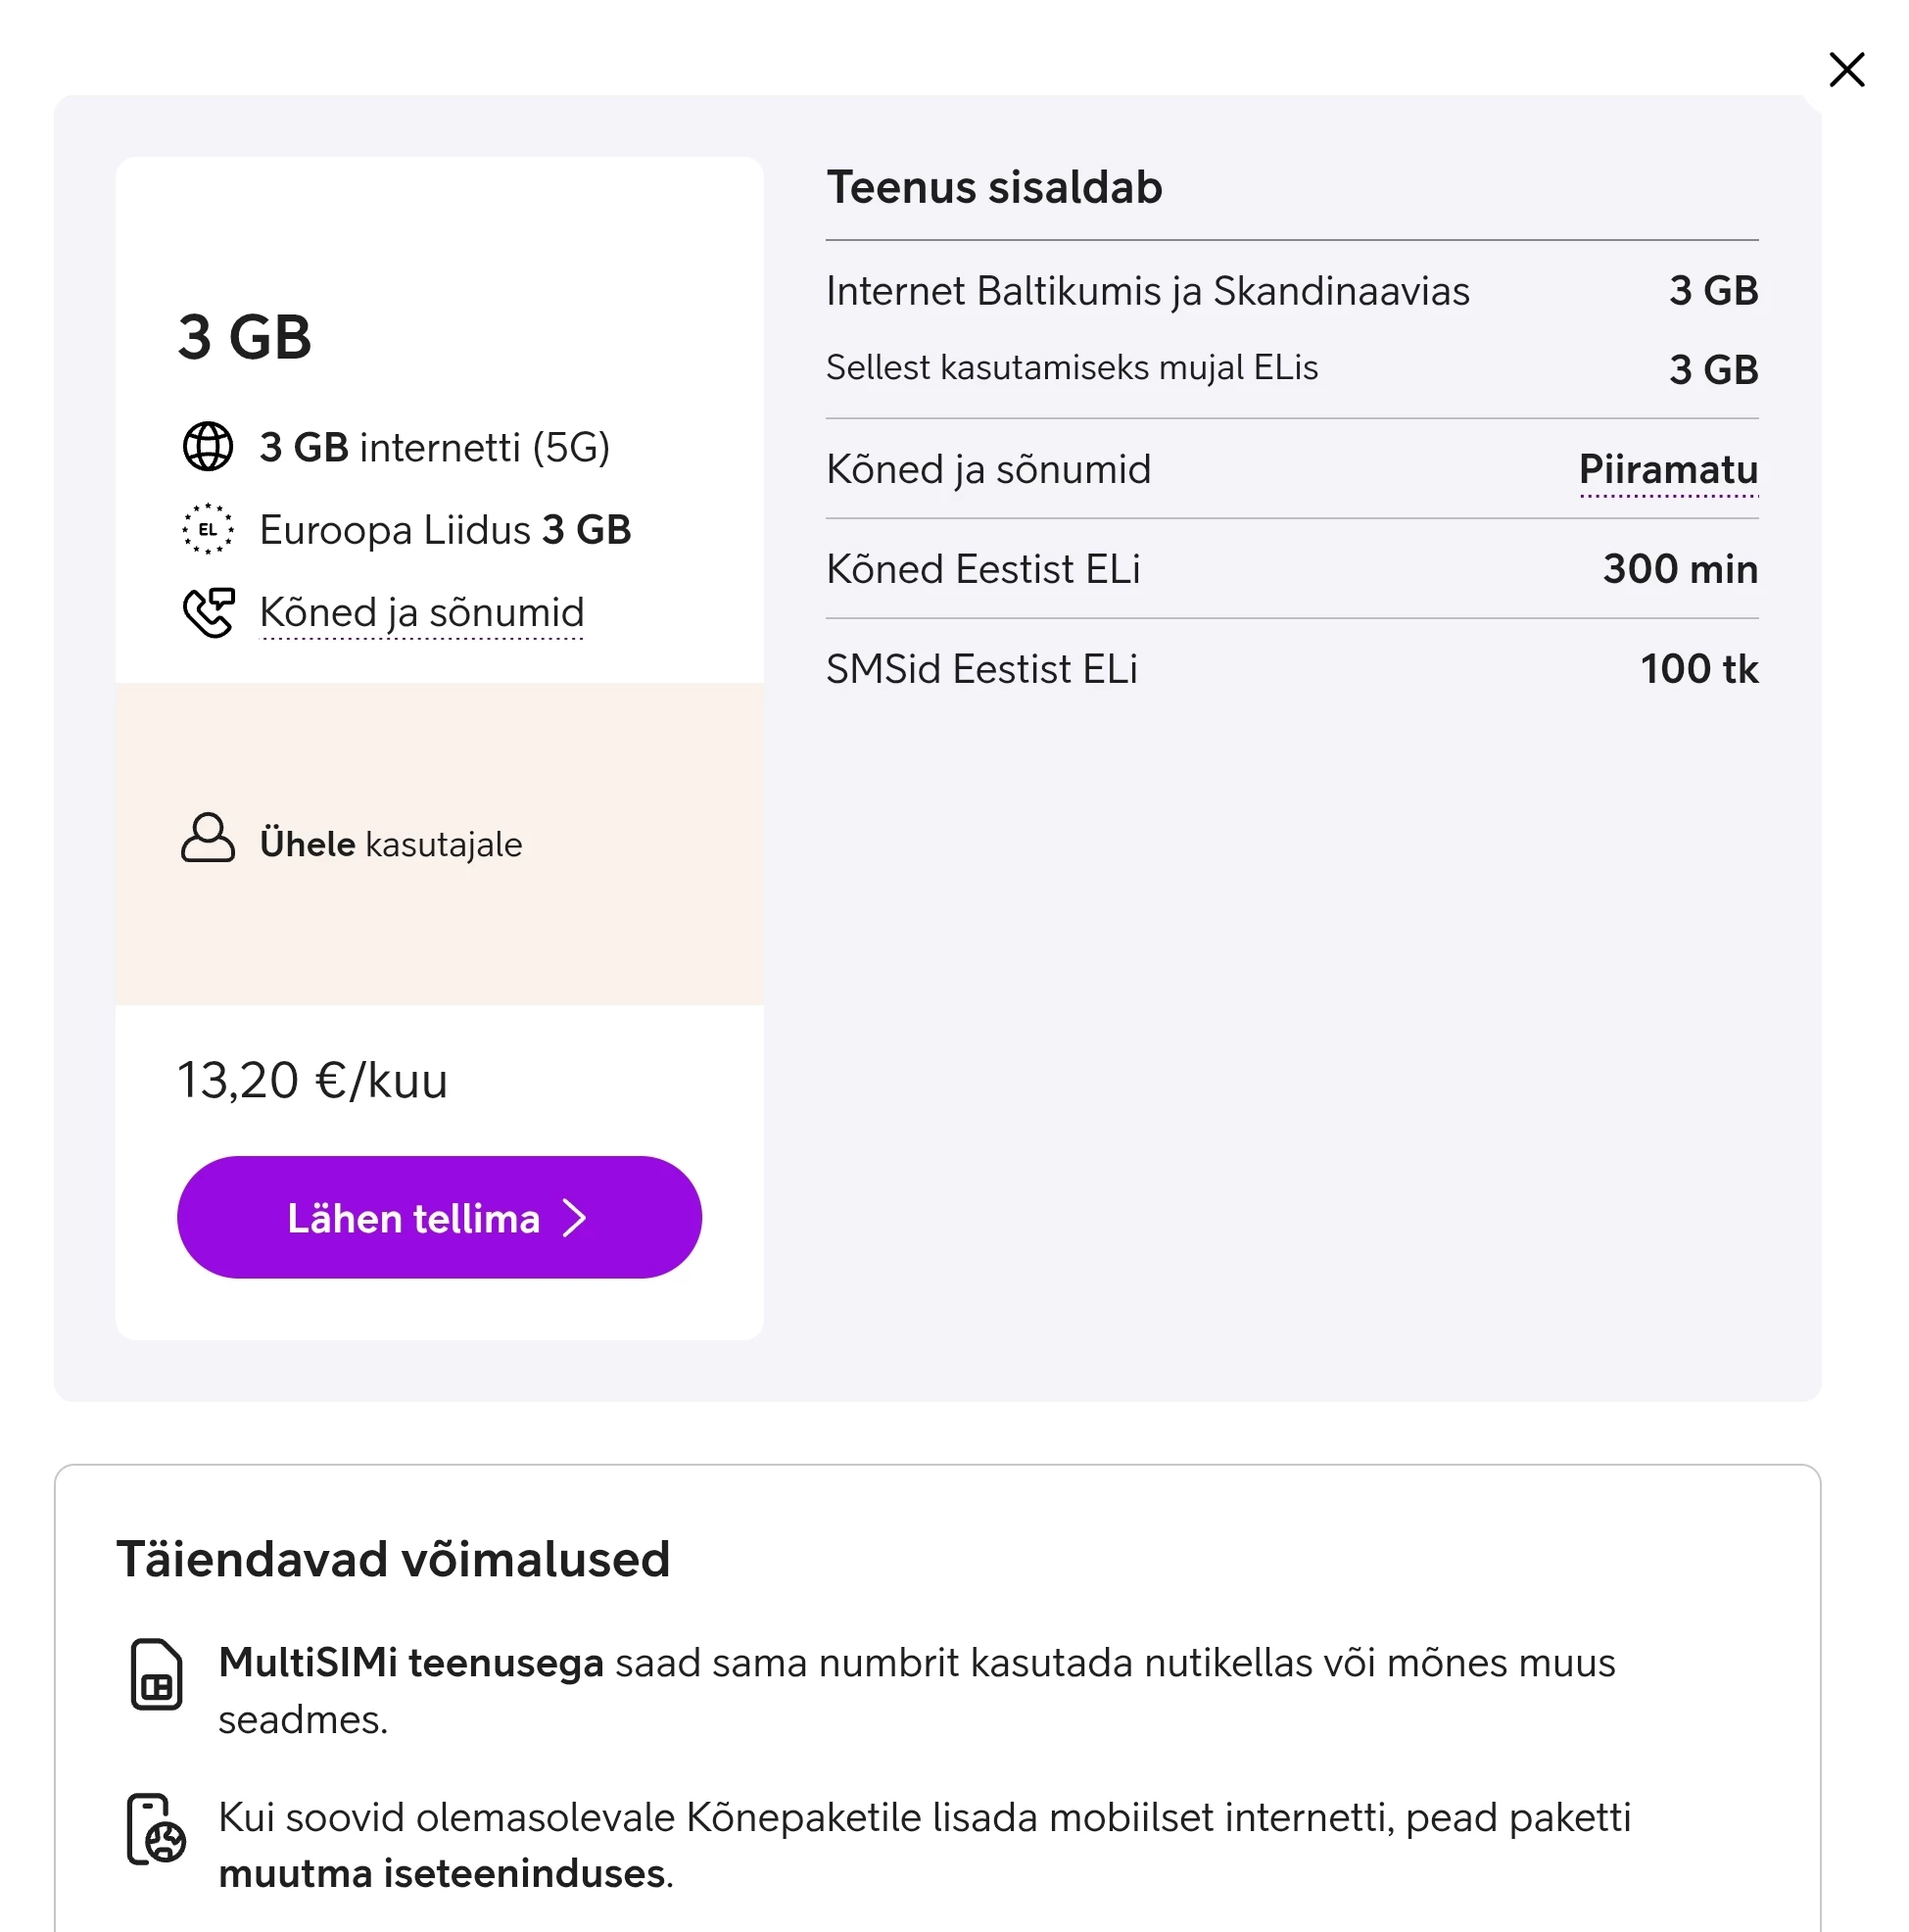Click the Täiendavad võimalused heading
Screen dimensions: 1909x1932
pyautogui.click(x=393, y=1559)
